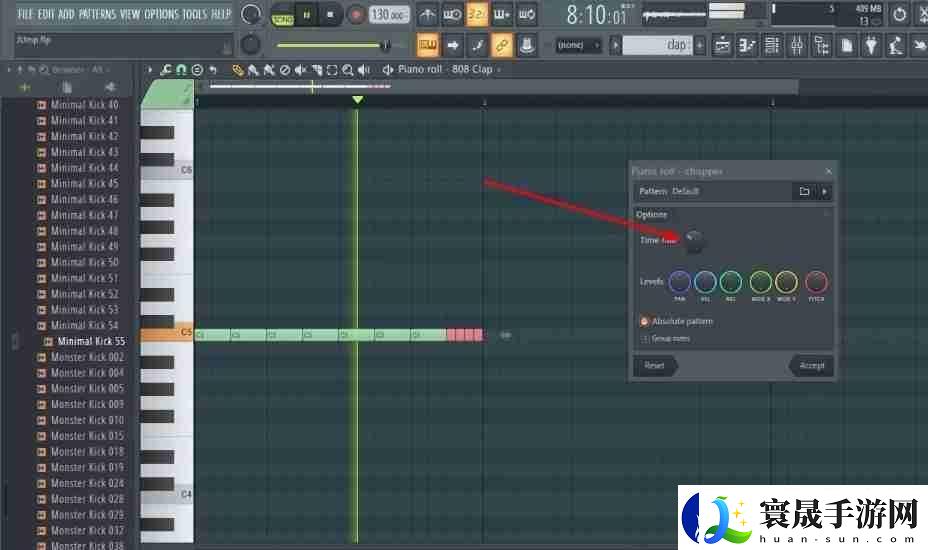Select the magnet snap icon in piano roll

coord(181,70)
